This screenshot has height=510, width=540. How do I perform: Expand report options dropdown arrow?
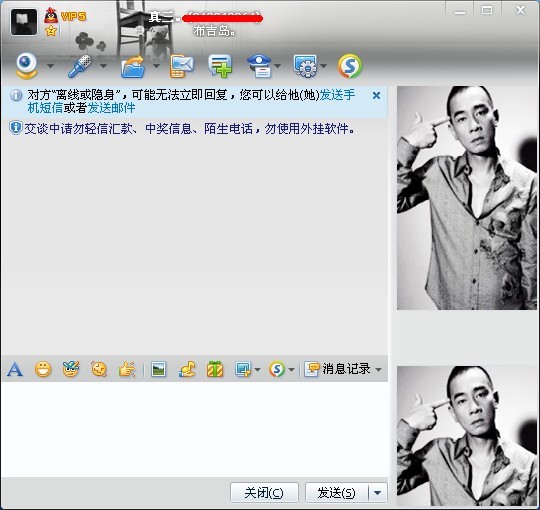(278, 66)
